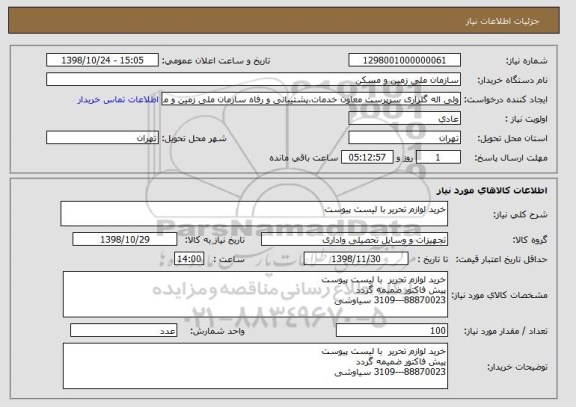Click the price validity date field 1398/11/30
Viewport: 576px width, 407px height.
point(356,259)
